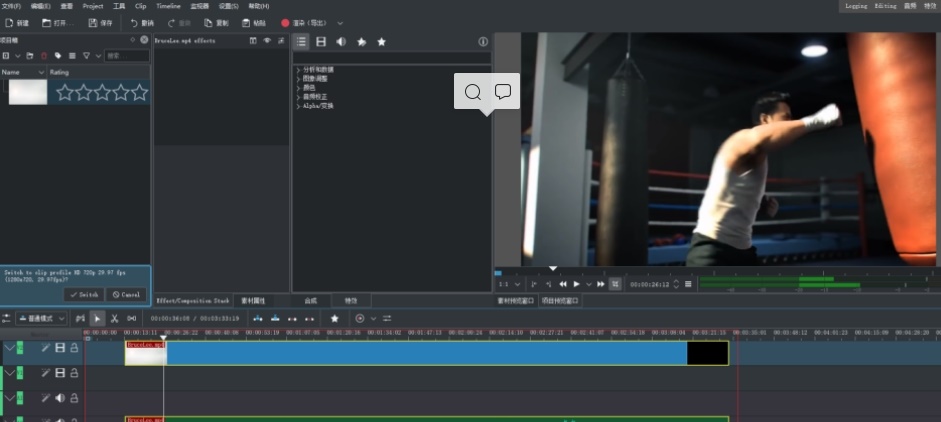Select the spacer tool in timeline toolbar
This screenshot has height=422, width=941.
point(131,318)
